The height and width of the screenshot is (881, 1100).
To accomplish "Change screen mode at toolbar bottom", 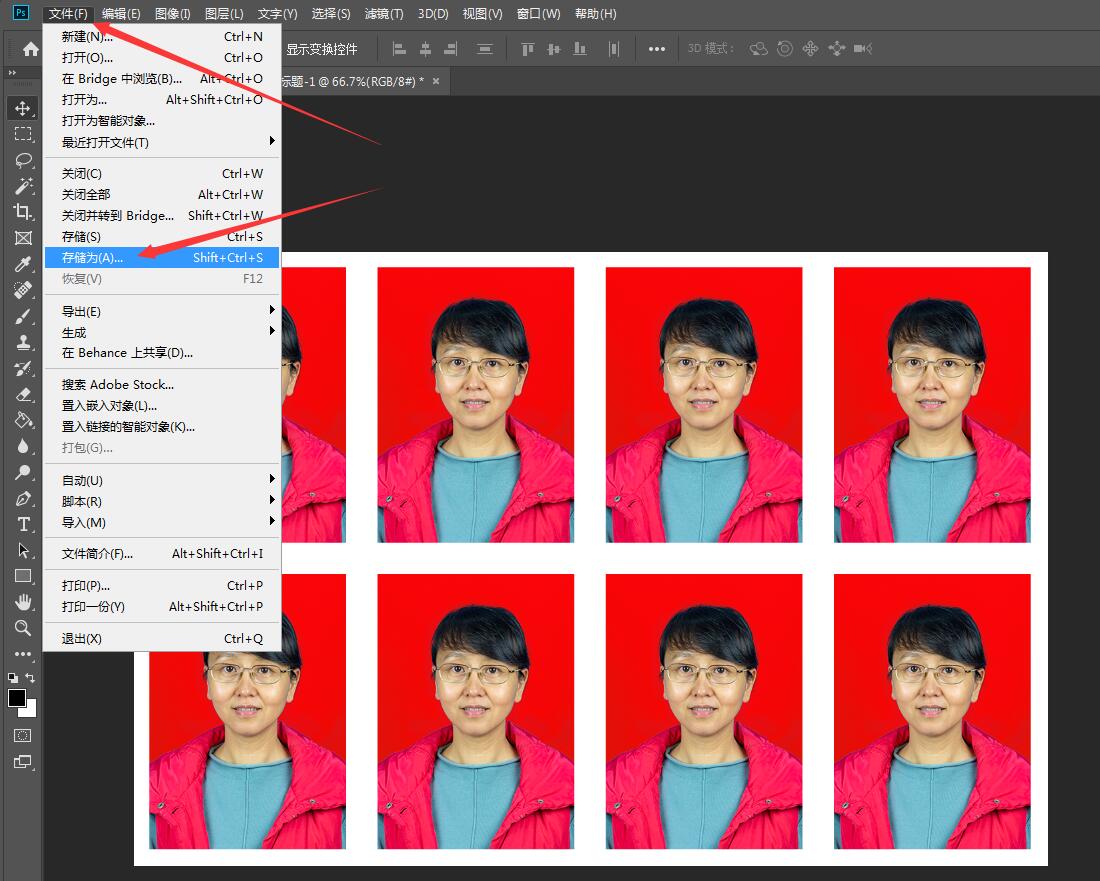I will coord(22,762).
